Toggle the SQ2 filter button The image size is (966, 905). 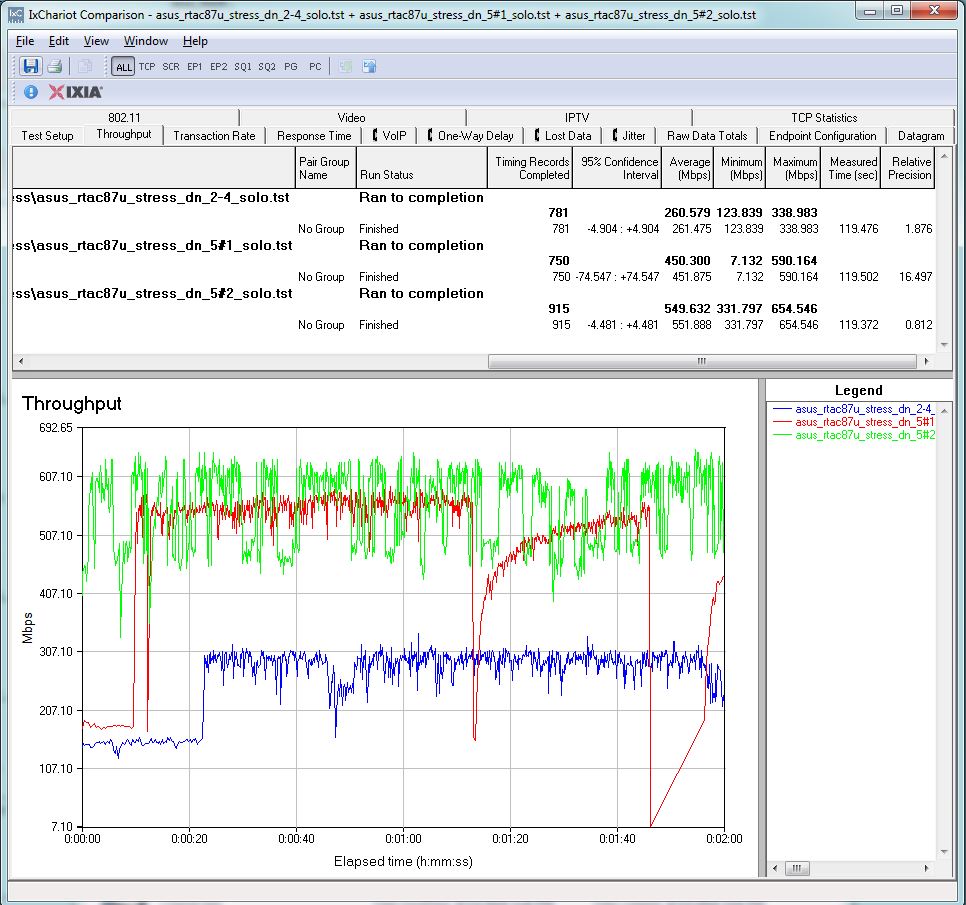(x=267, y=67)
